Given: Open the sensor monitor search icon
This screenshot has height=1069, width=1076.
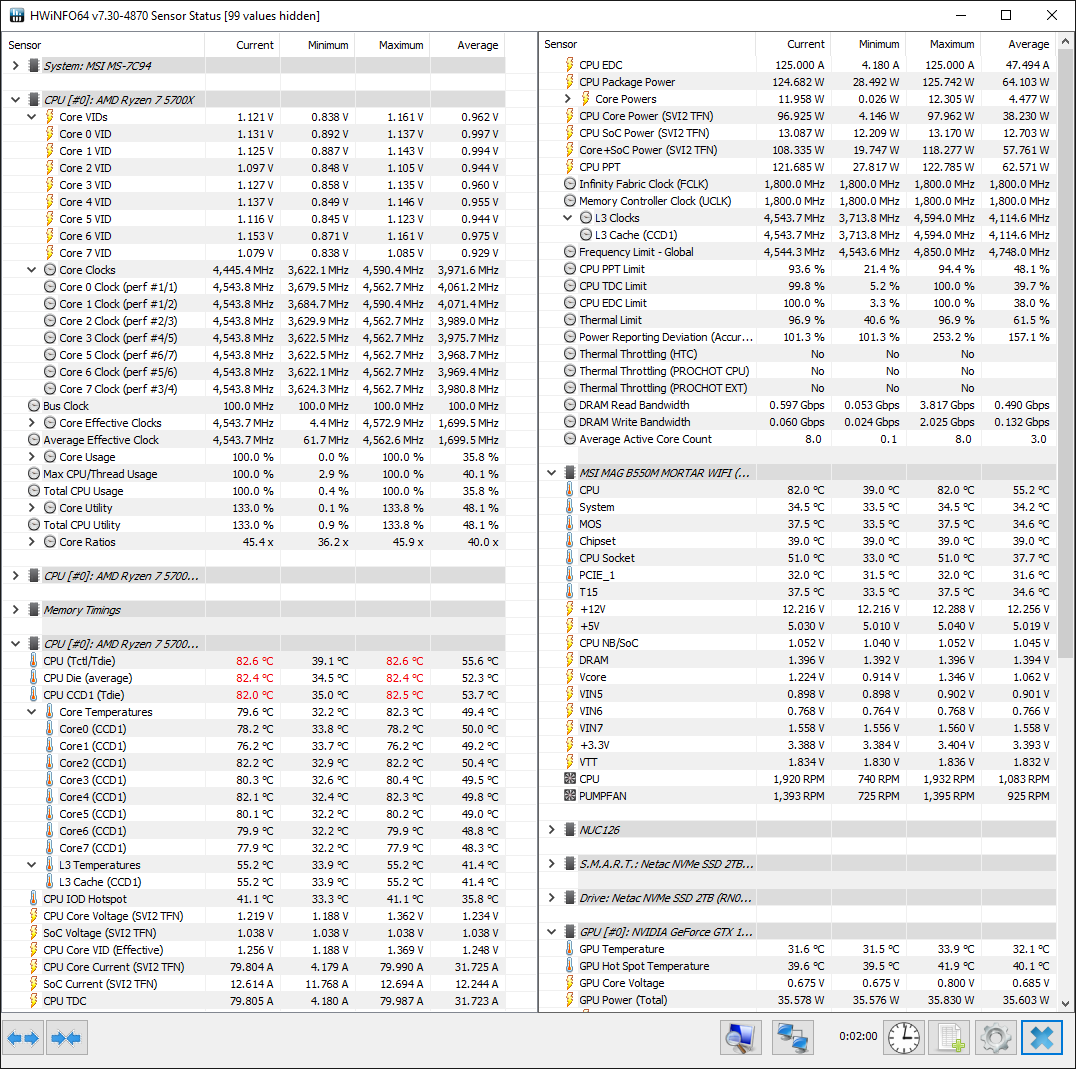Looking at the screenshot, I should pos(741,1037).
